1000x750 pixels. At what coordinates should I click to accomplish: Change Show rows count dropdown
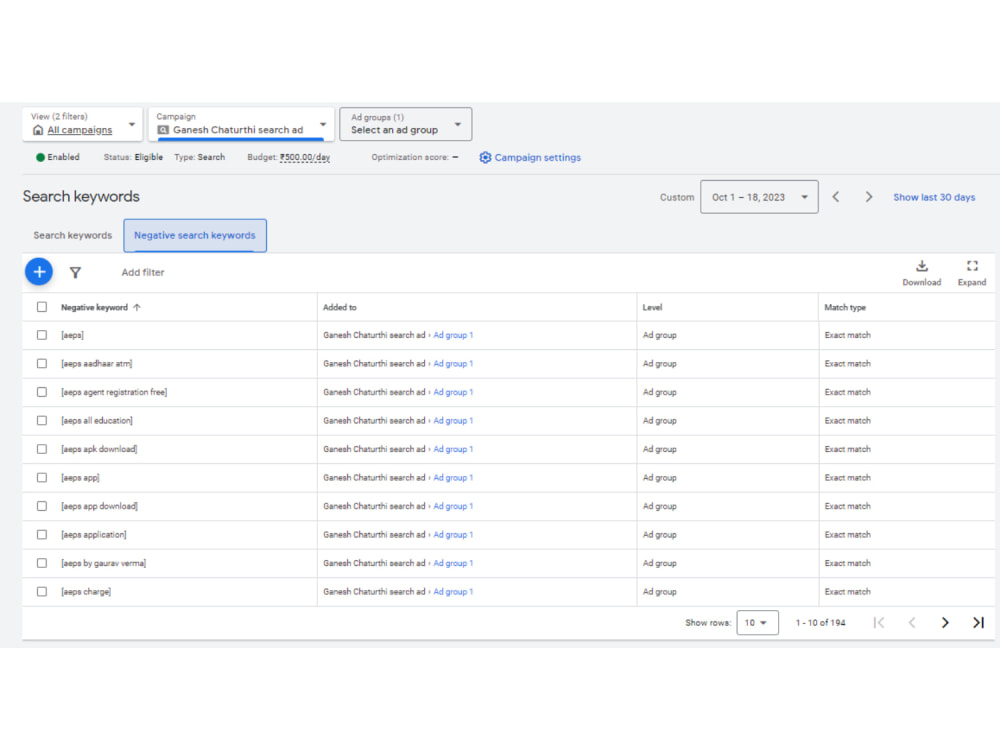pyautogui.click(x=757, y=622)
